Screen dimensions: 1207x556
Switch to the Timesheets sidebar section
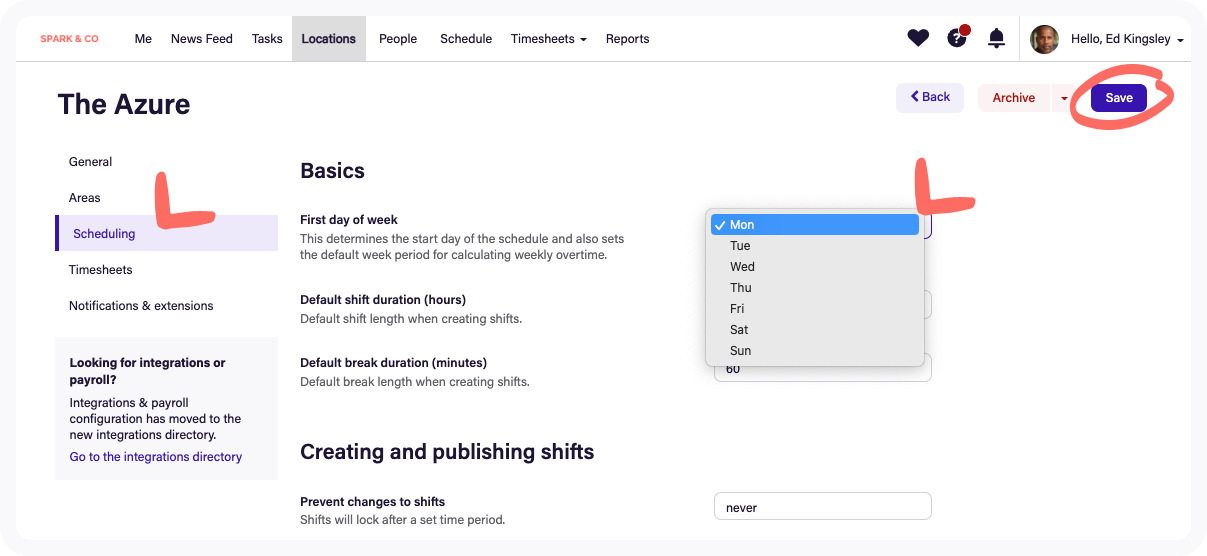pyautogui.click(x=101, y=270)
